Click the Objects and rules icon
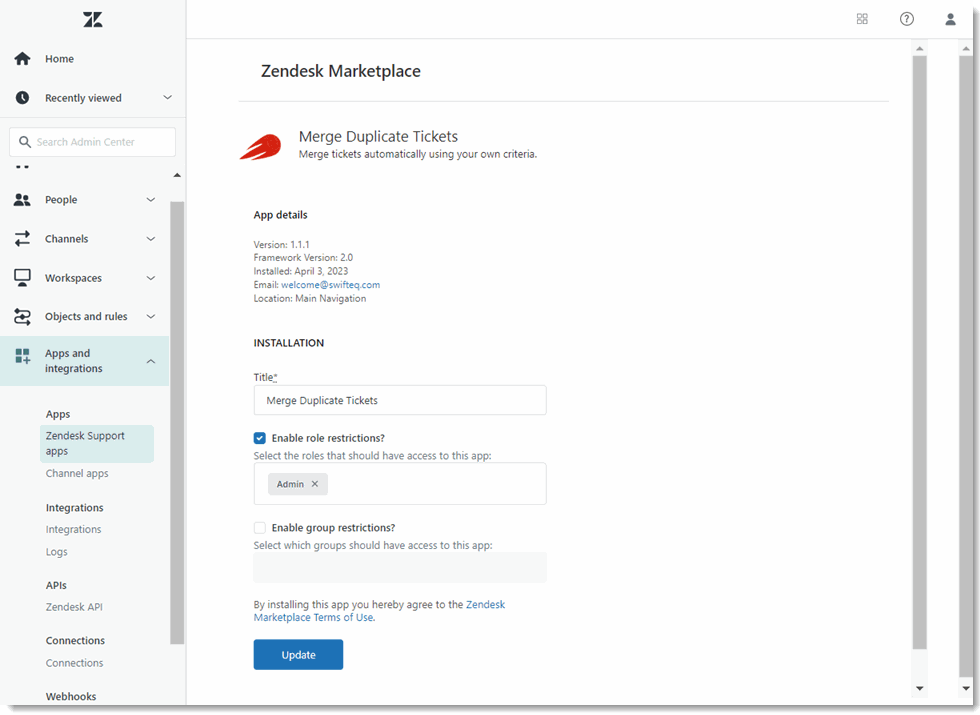 [x=22, y=317]
